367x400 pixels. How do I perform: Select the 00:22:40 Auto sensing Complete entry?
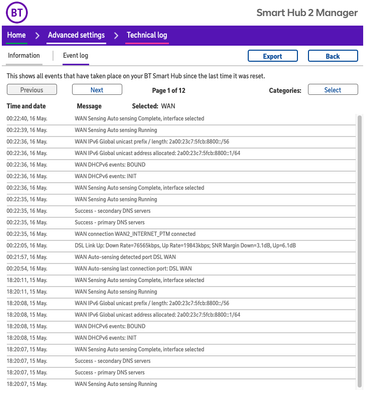181,119
